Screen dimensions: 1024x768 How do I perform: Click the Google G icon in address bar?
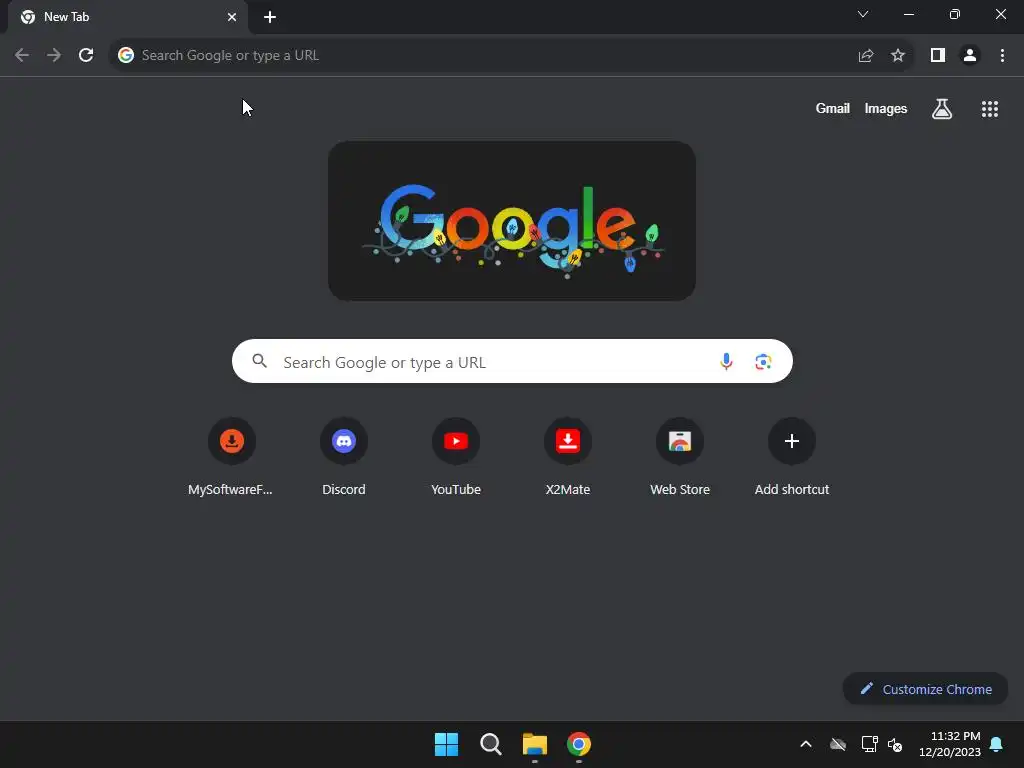pos(126,56)
